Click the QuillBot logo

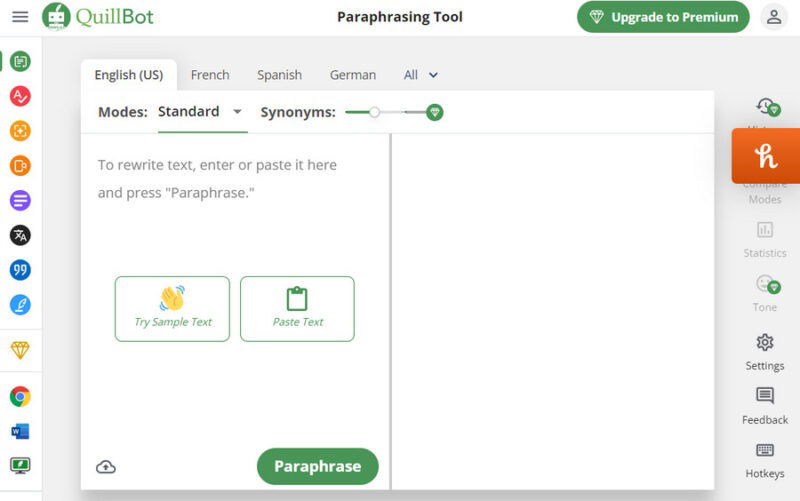point(98,17)
